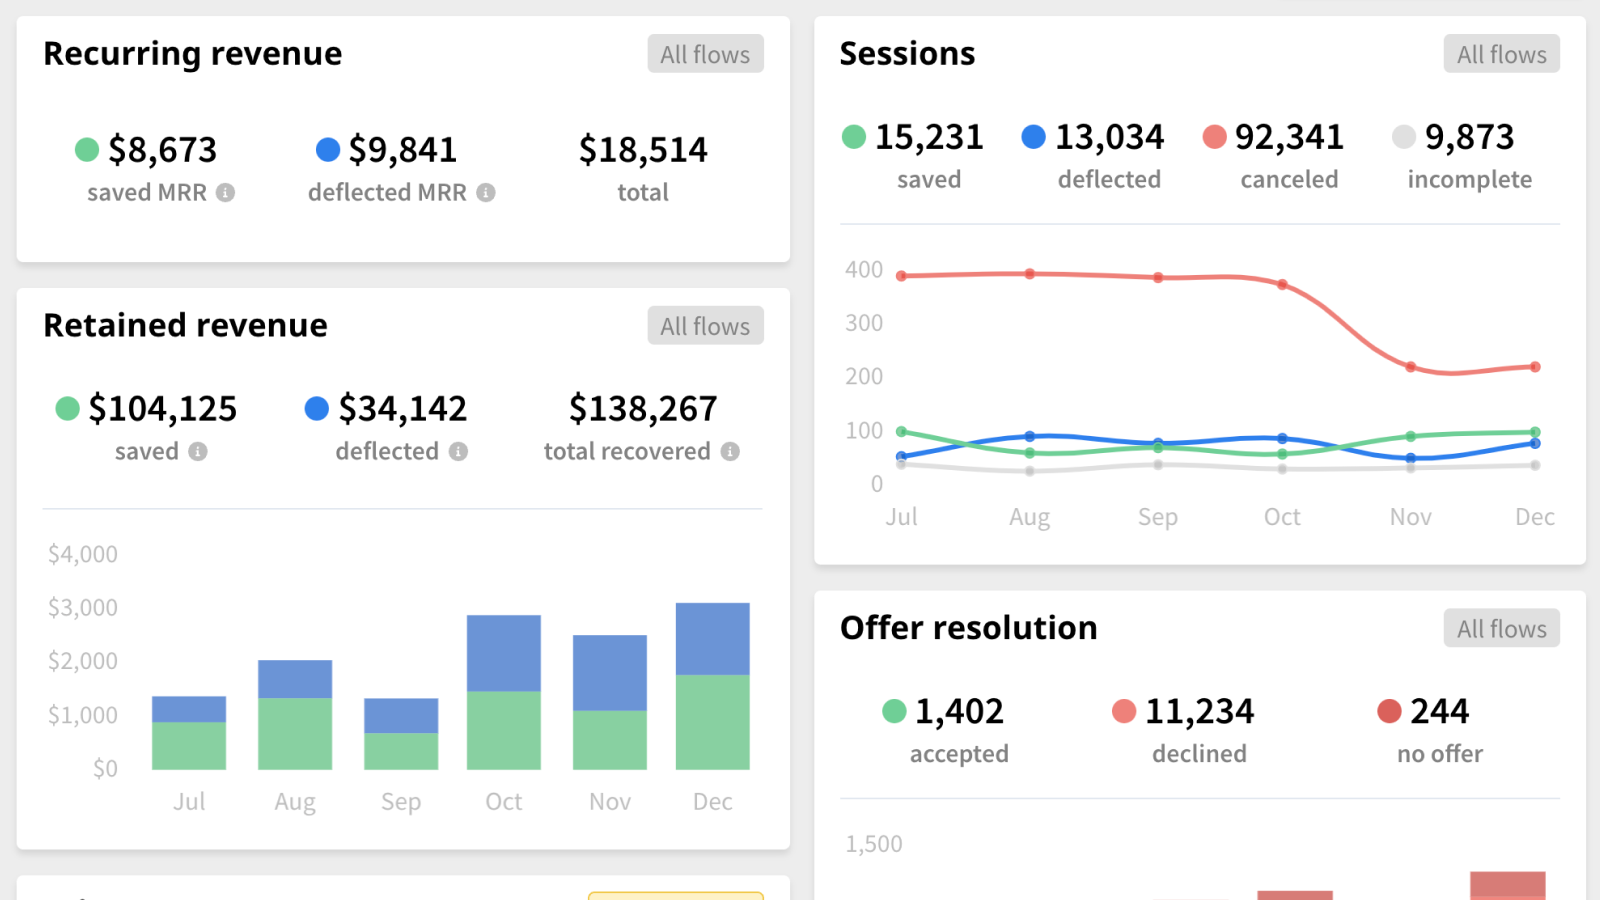Click the Dec bar in Retained revenue chart
The width and height of the screenshot is (1600, 900).
pyautogui.click(x=712, y=686)
